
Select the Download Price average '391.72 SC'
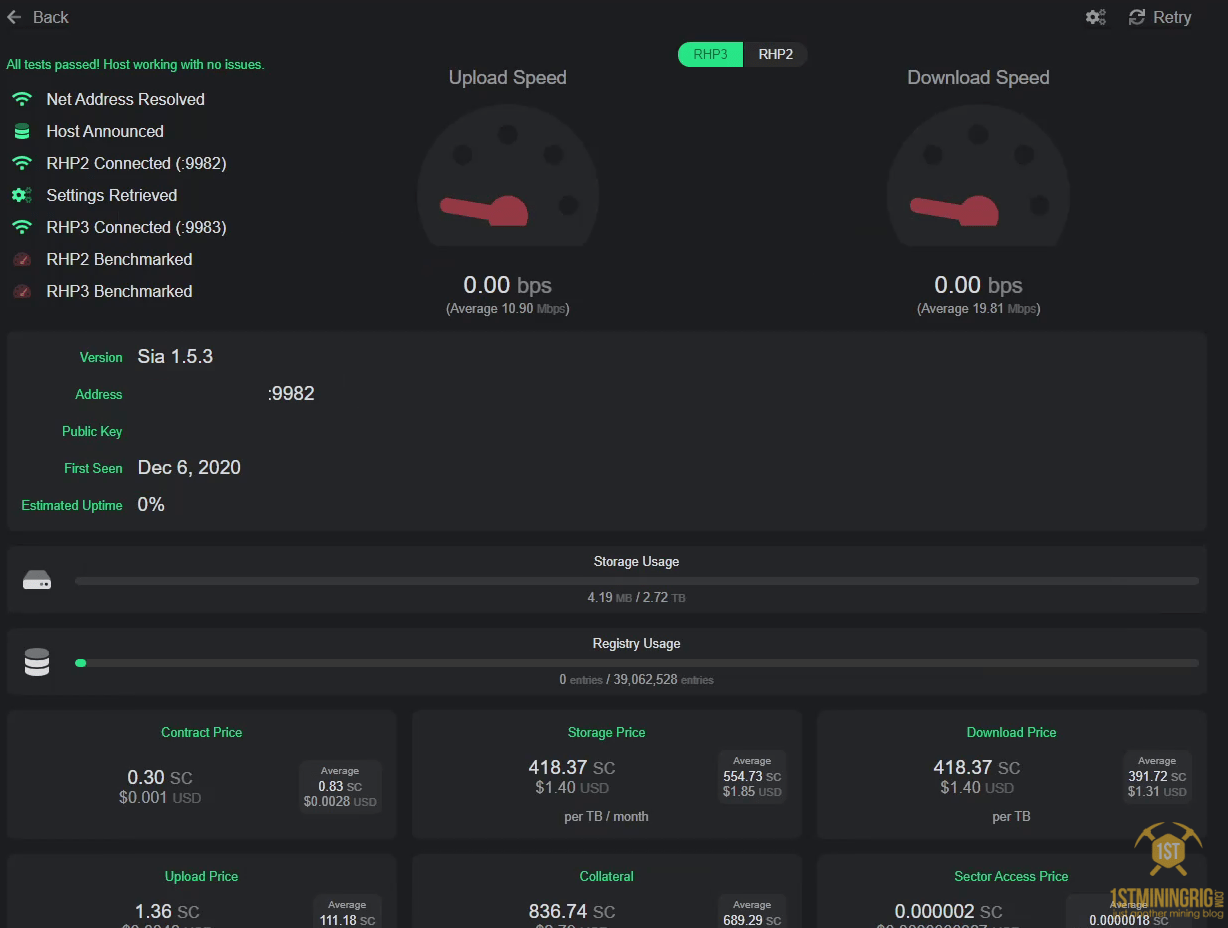point(1157,777)
